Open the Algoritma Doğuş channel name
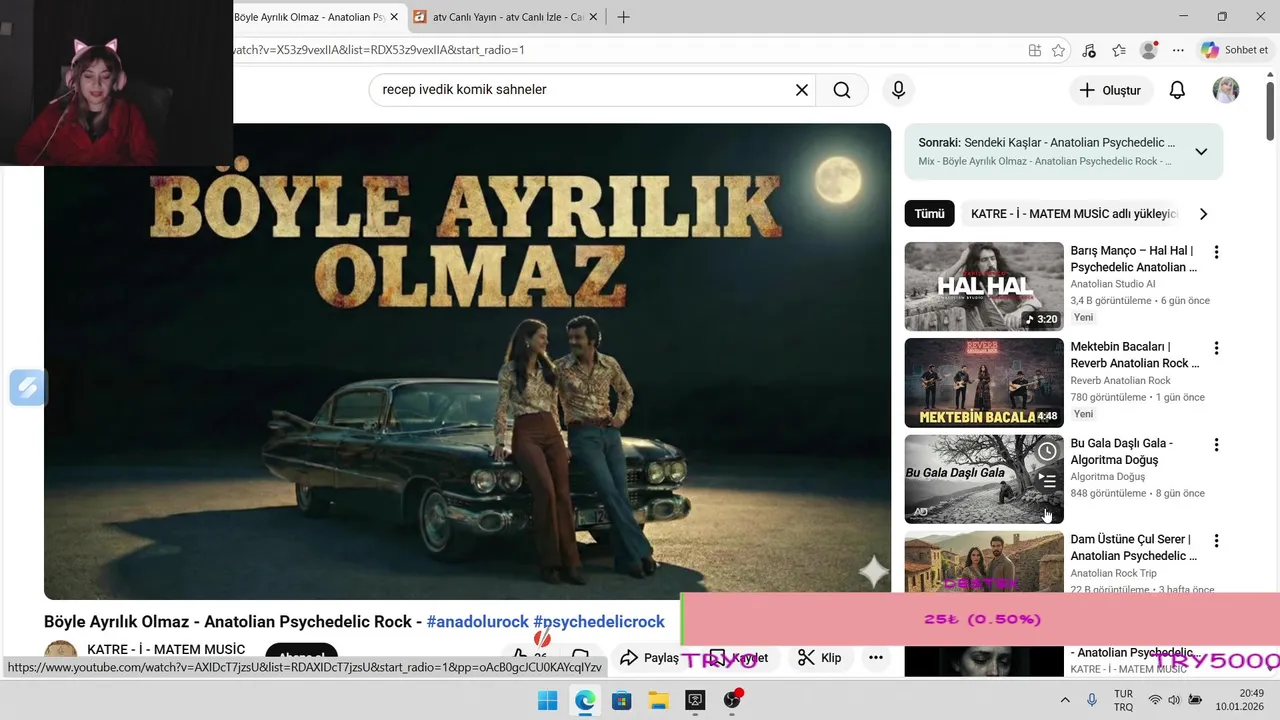This screenshot has width=1280, height=720. (1107, 476)
